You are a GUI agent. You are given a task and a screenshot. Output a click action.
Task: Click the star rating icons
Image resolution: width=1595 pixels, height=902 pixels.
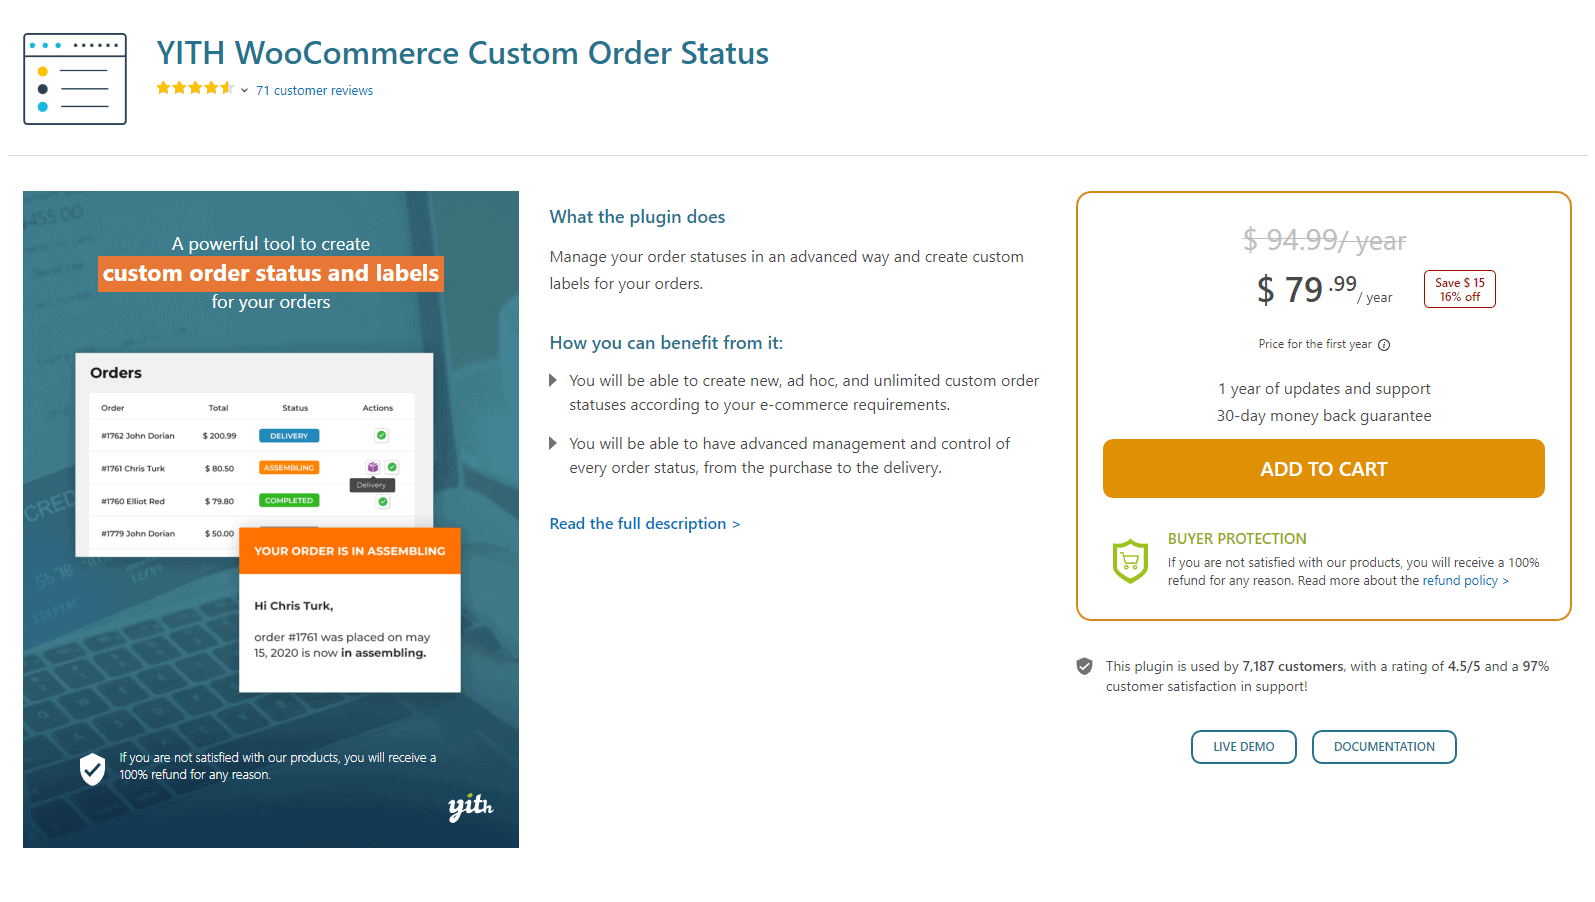(x=195, y=88)
